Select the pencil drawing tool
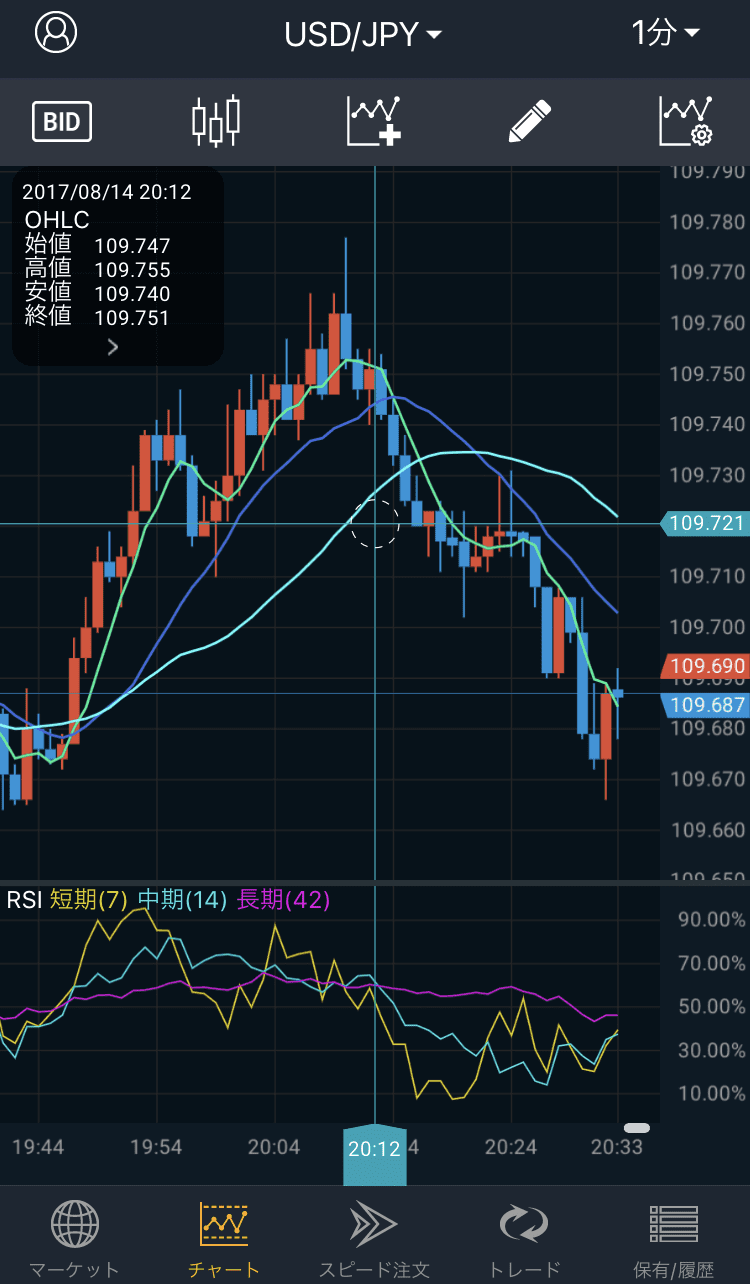 tap(530, 122)
